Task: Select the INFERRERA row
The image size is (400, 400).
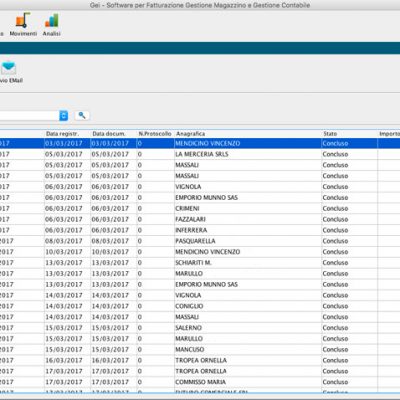Action: [x=200, y=230]
